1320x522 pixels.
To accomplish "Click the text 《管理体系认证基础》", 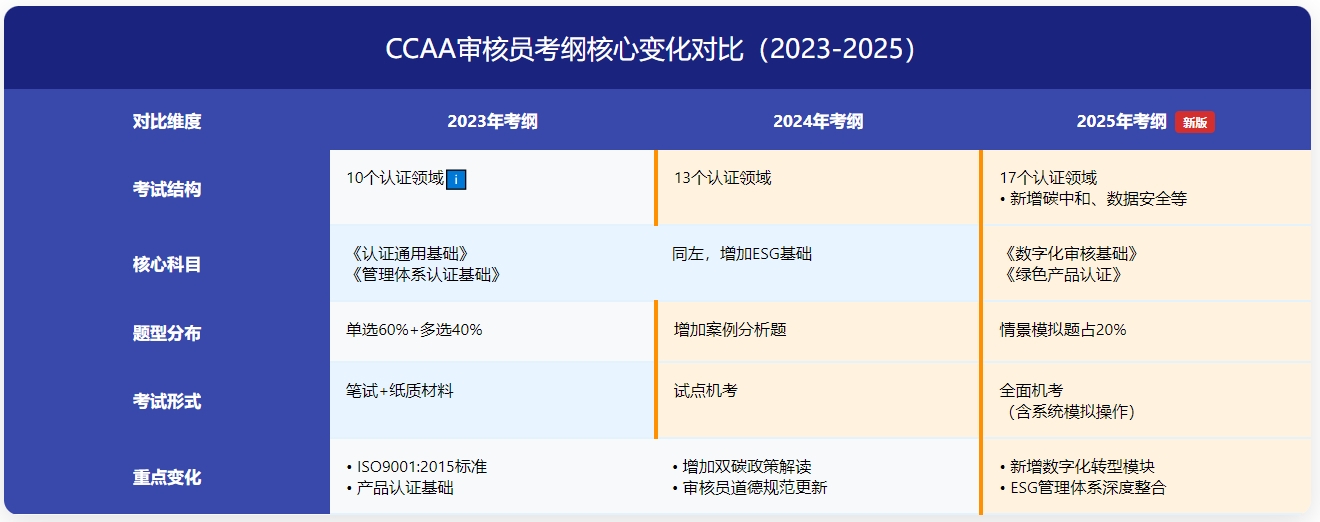I will [426, 275].
